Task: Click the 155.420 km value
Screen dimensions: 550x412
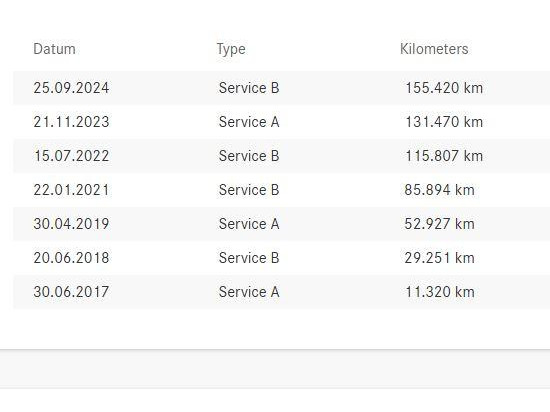Action: click(x=444, y=88)
